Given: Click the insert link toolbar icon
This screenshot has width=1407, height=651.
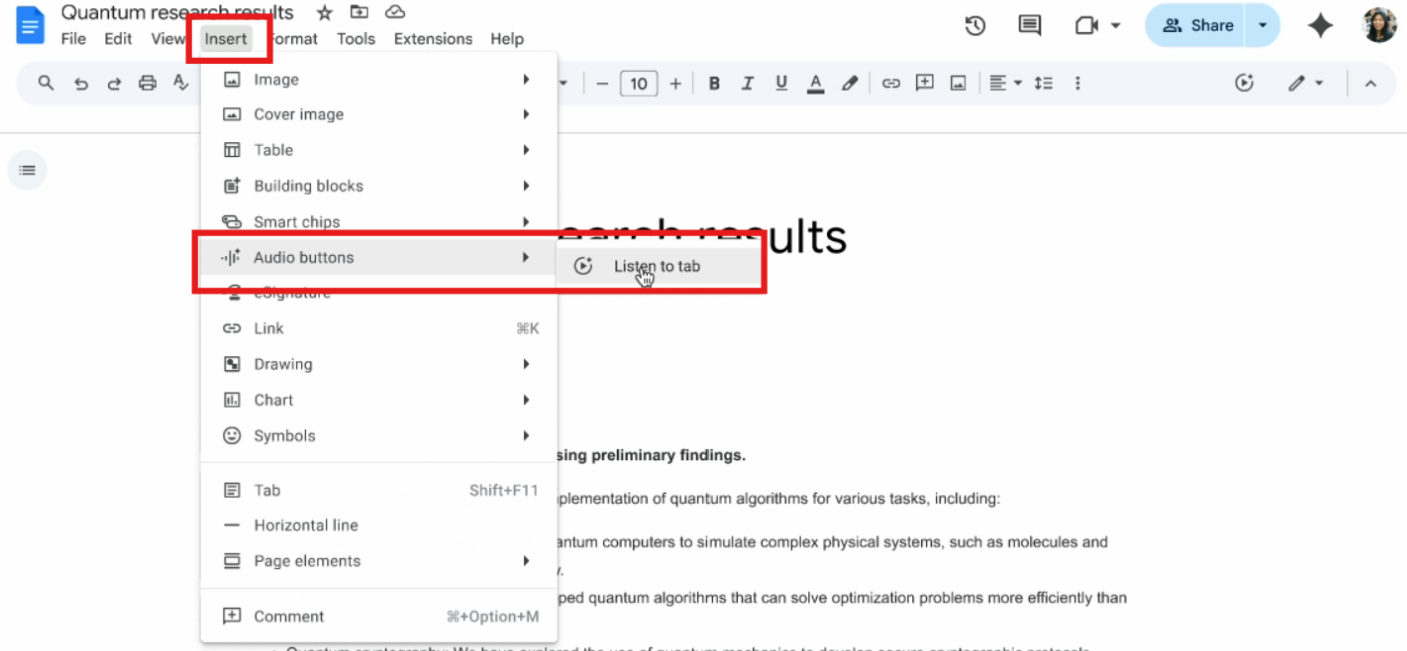Looking at the screenshot, I should point(891,84).
